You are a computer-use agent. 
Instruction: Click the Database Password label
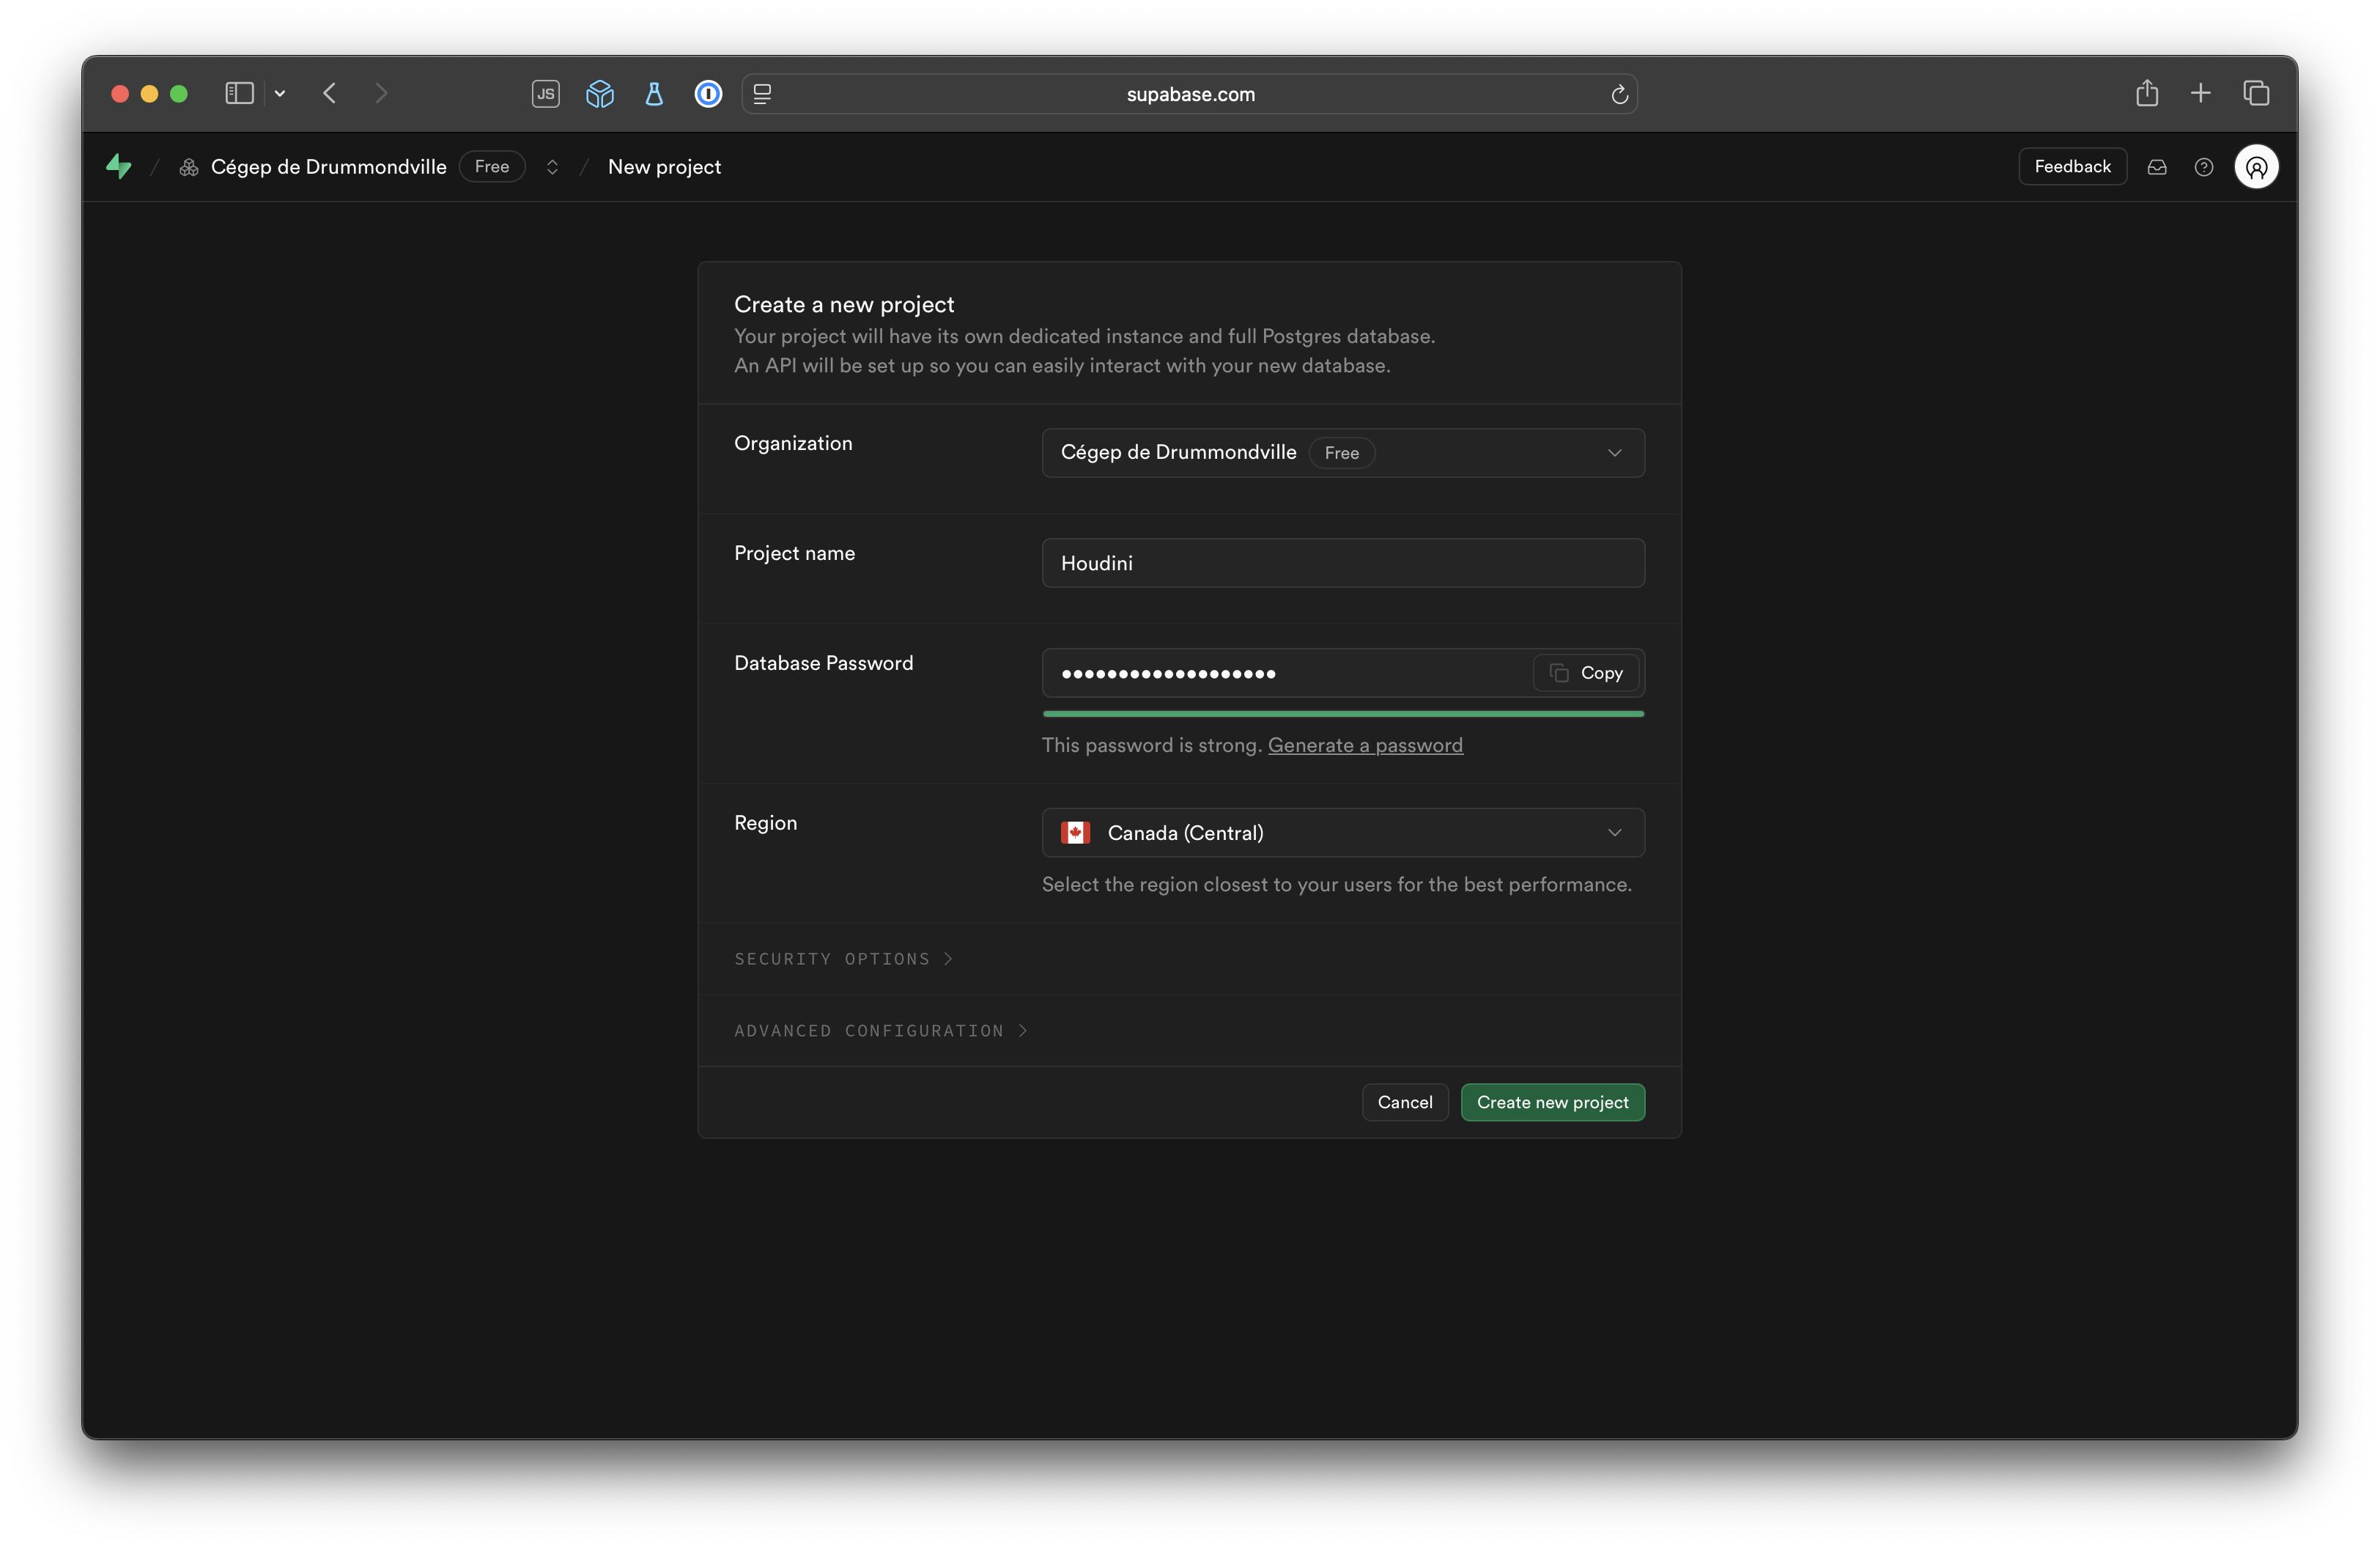(x=823, y=663)
